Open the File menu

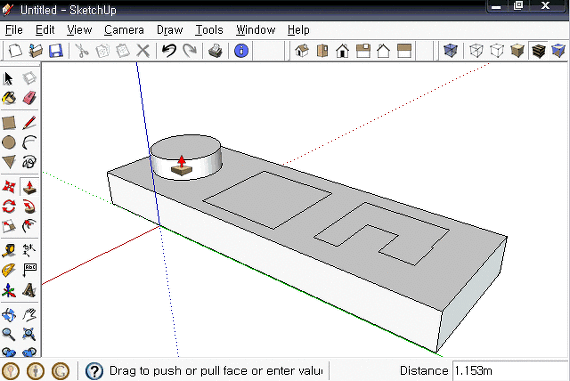tap(14, 30)
